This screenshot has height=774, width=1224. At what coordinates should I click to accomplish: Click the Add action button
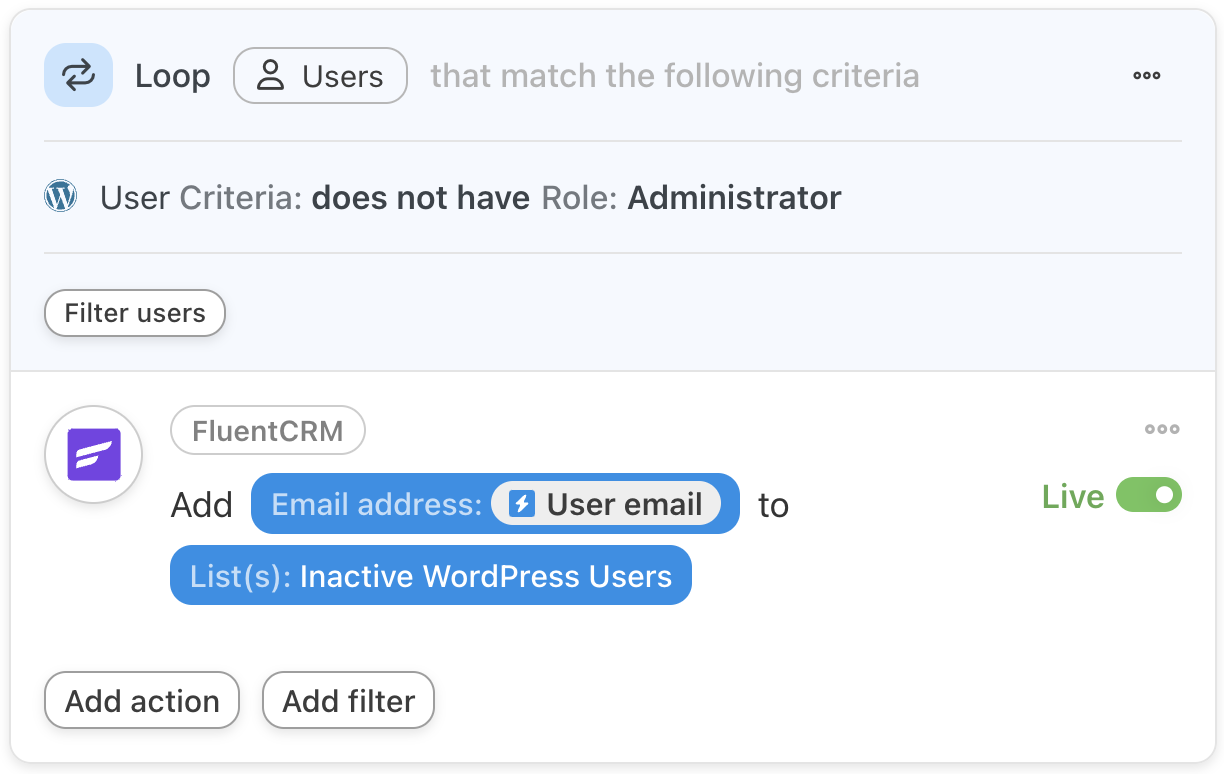[x=142, y=701]
